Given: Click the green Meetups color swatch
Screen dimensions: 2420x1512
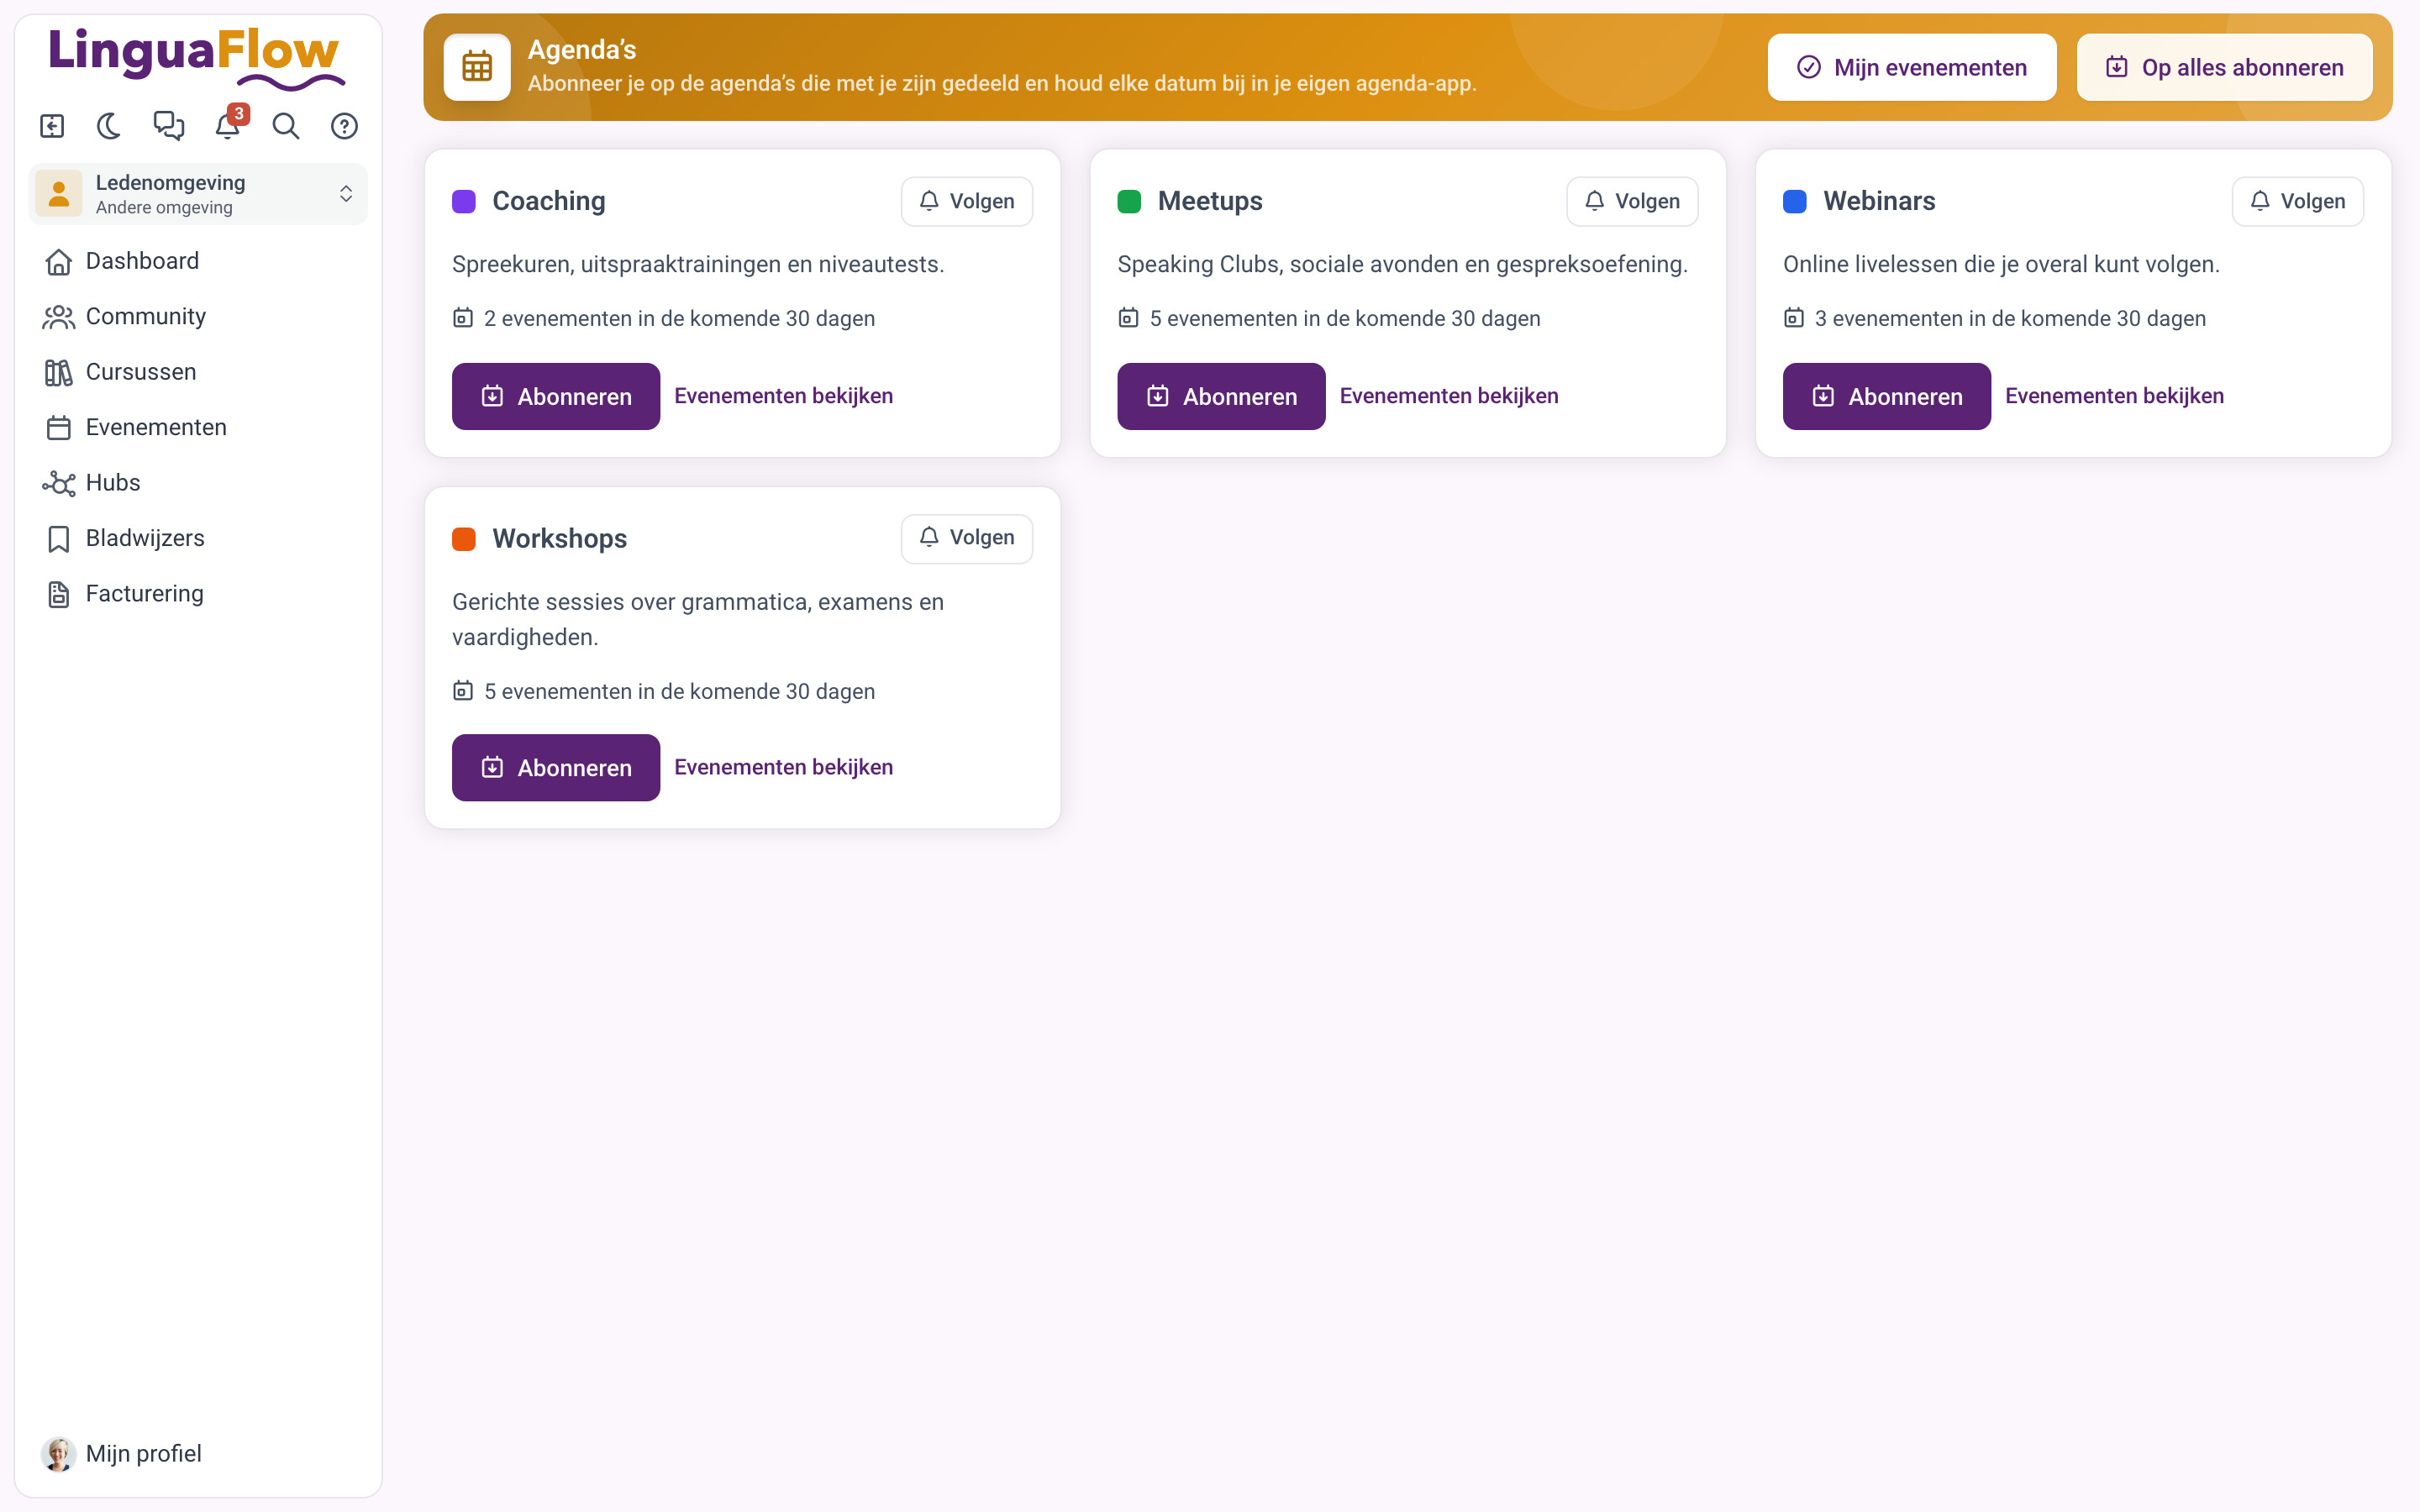Looking at the screenshot, I should [x=1129, y=201].
